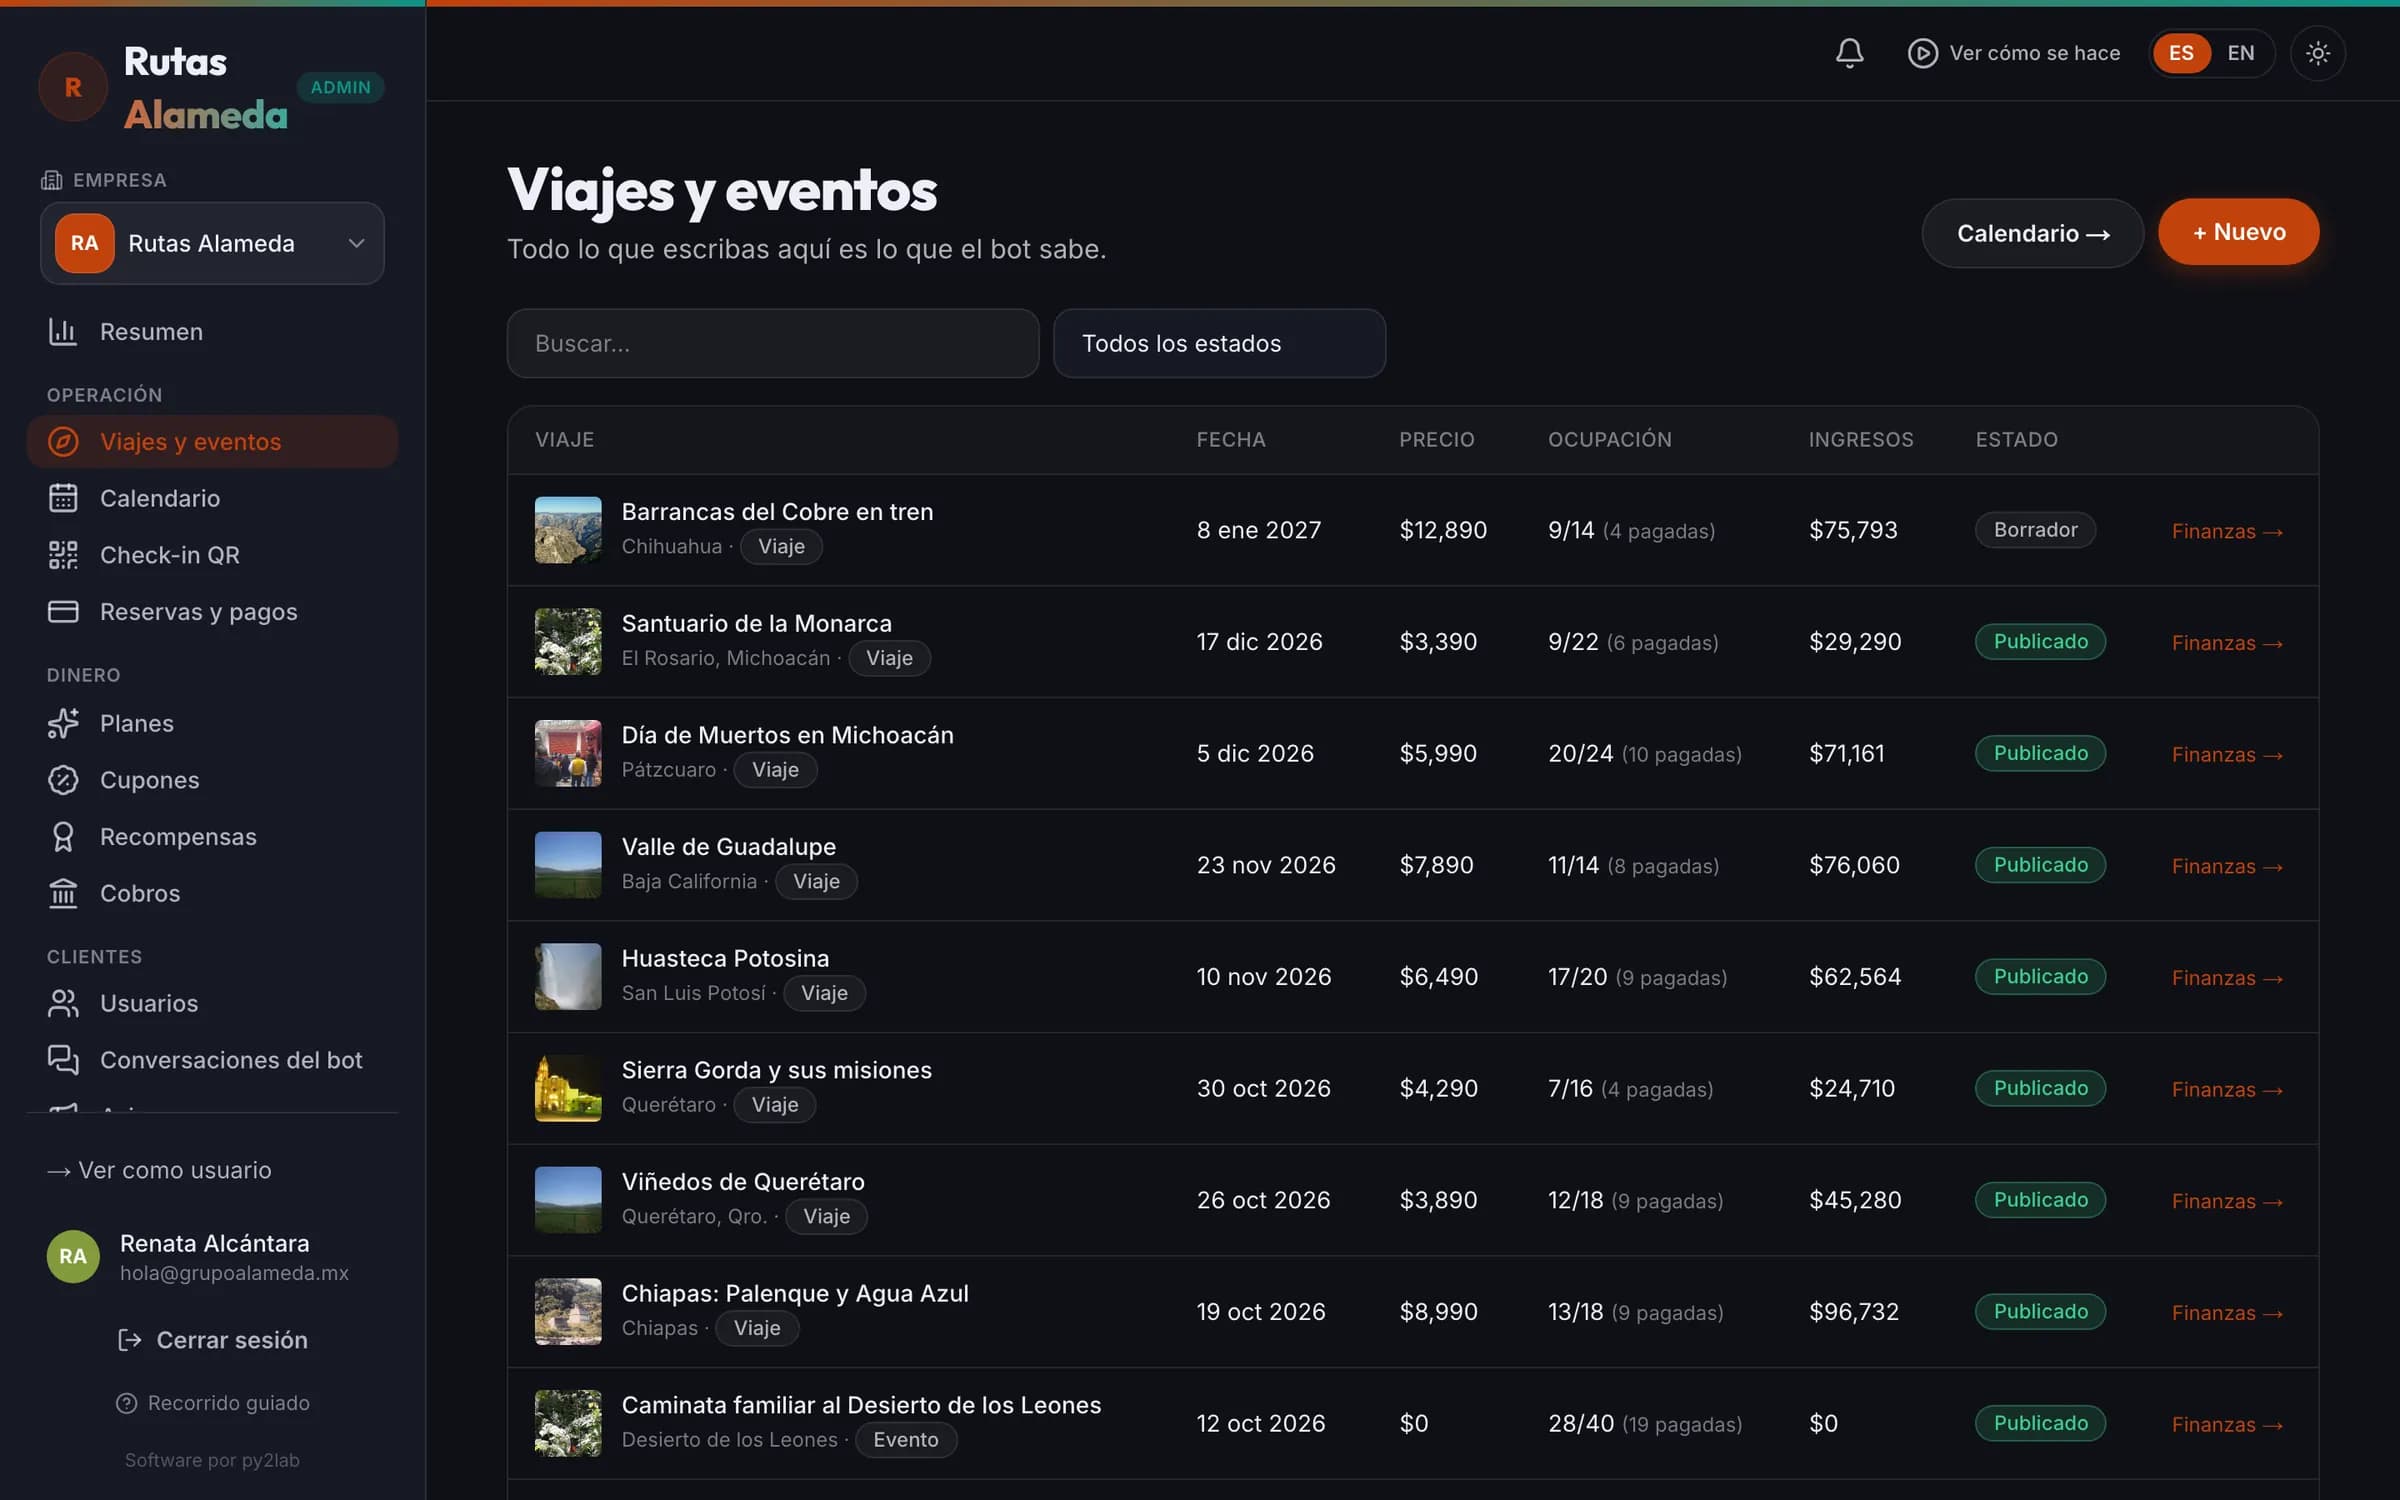The height and width of the screenshot is (1500, 2400).
Task: Open the Todos los estados filter dropdown
Action: click(1219, 343)
